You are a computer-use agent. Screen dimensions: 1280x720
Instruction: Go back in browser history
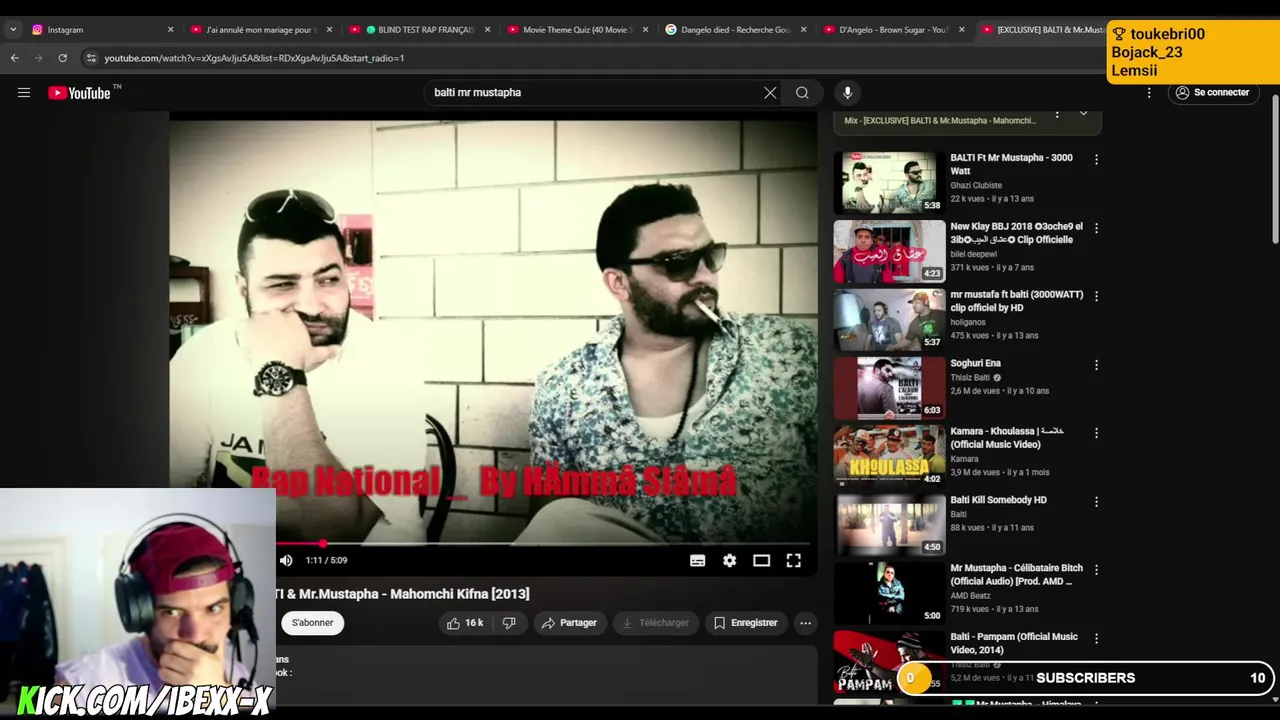pyautogui.click(x=15, y=58)
